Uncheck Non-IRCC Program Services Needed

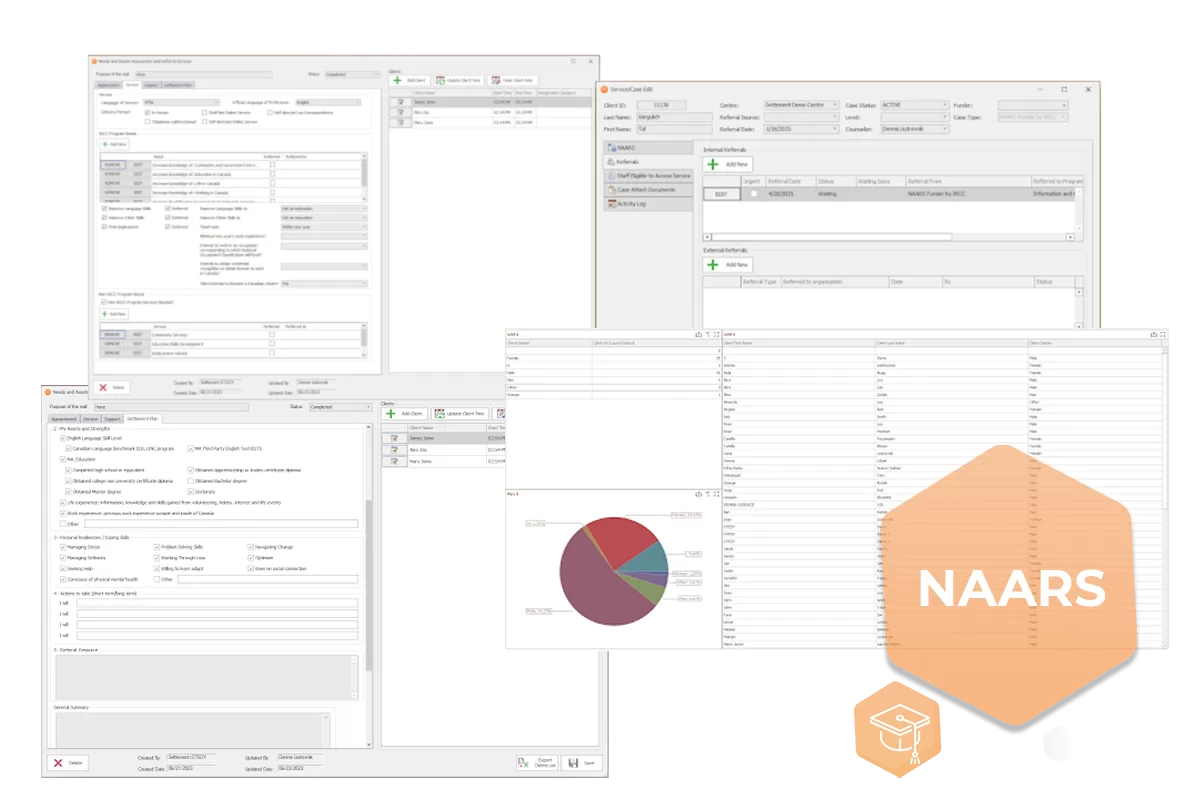(x=105, y=300)
